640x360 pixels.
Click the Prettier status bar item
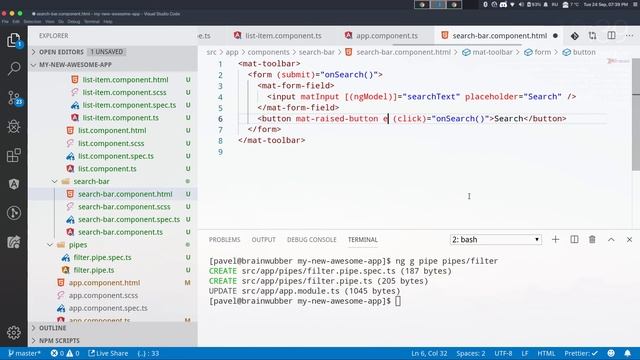pos(581,353)
